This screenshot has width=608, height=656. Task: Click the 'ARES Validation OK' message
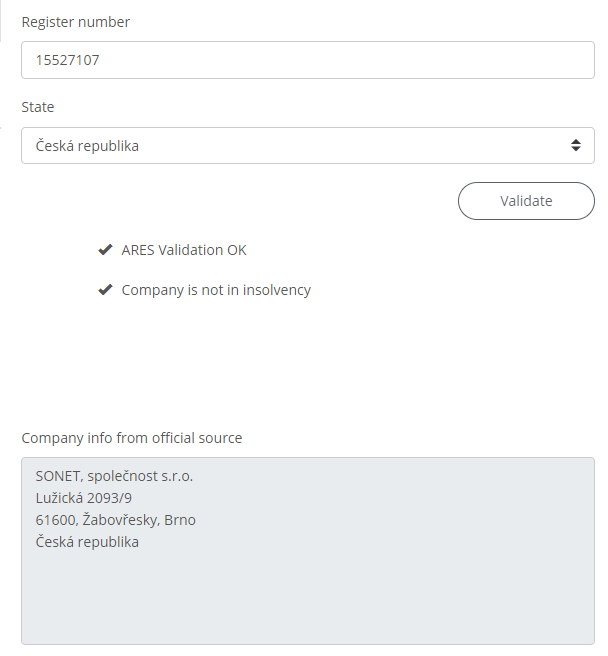point(184,250)
